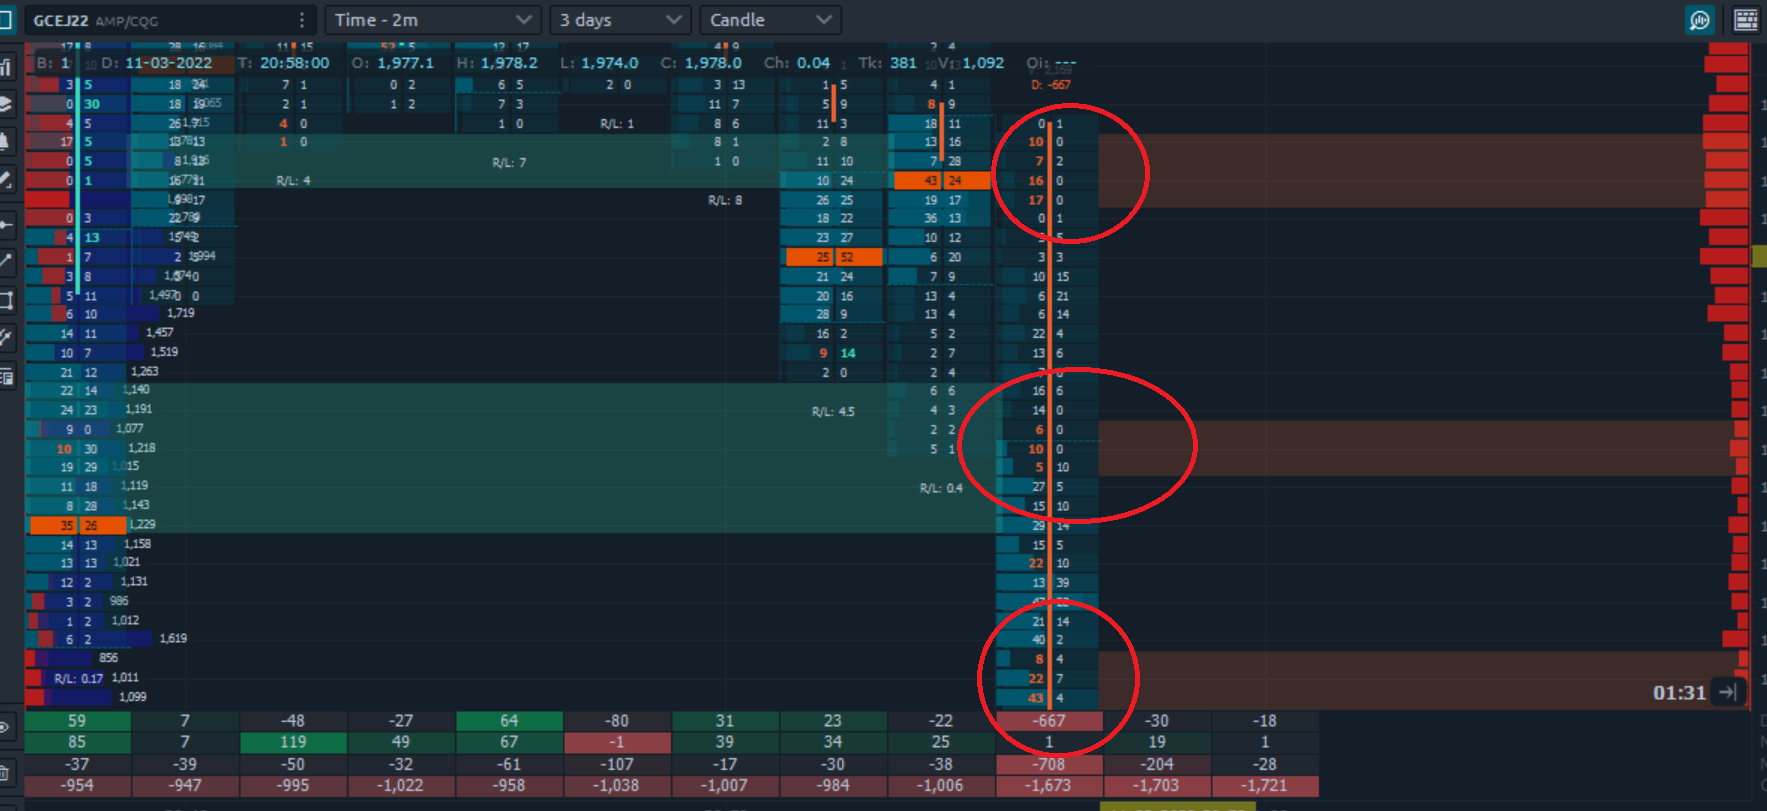Open the data table panel icon top right
Viewport: 1767px width, 811px height.
click(x=1746, y=20)
